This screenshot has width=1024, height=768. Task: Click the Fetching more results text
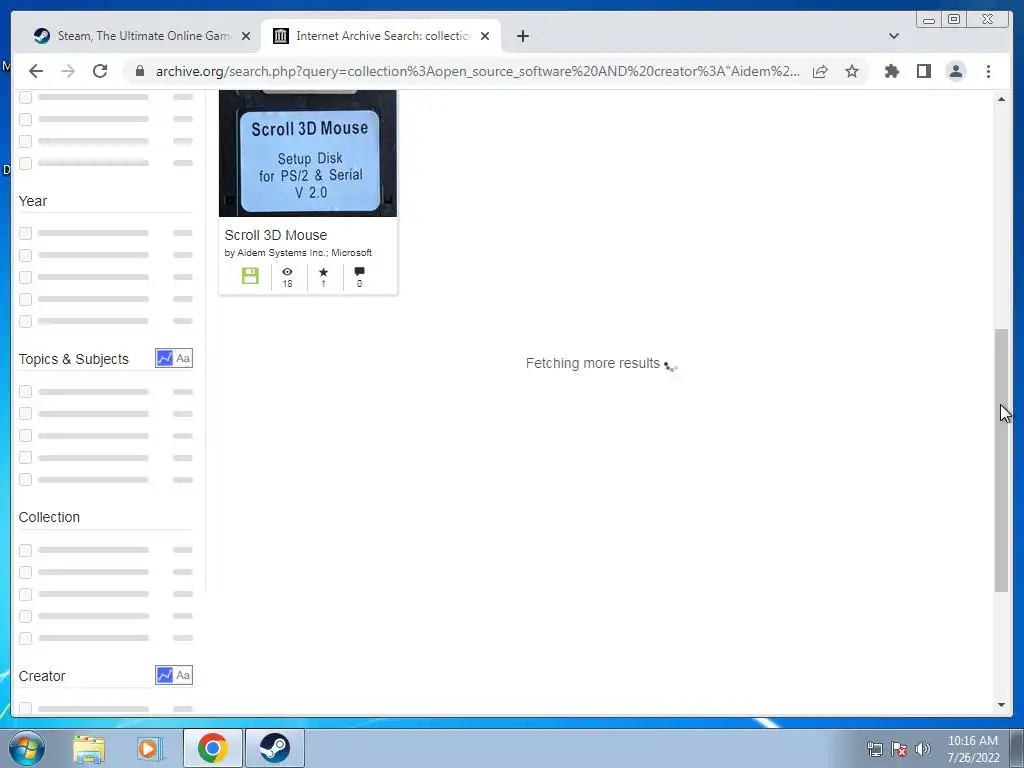[592, 364]
